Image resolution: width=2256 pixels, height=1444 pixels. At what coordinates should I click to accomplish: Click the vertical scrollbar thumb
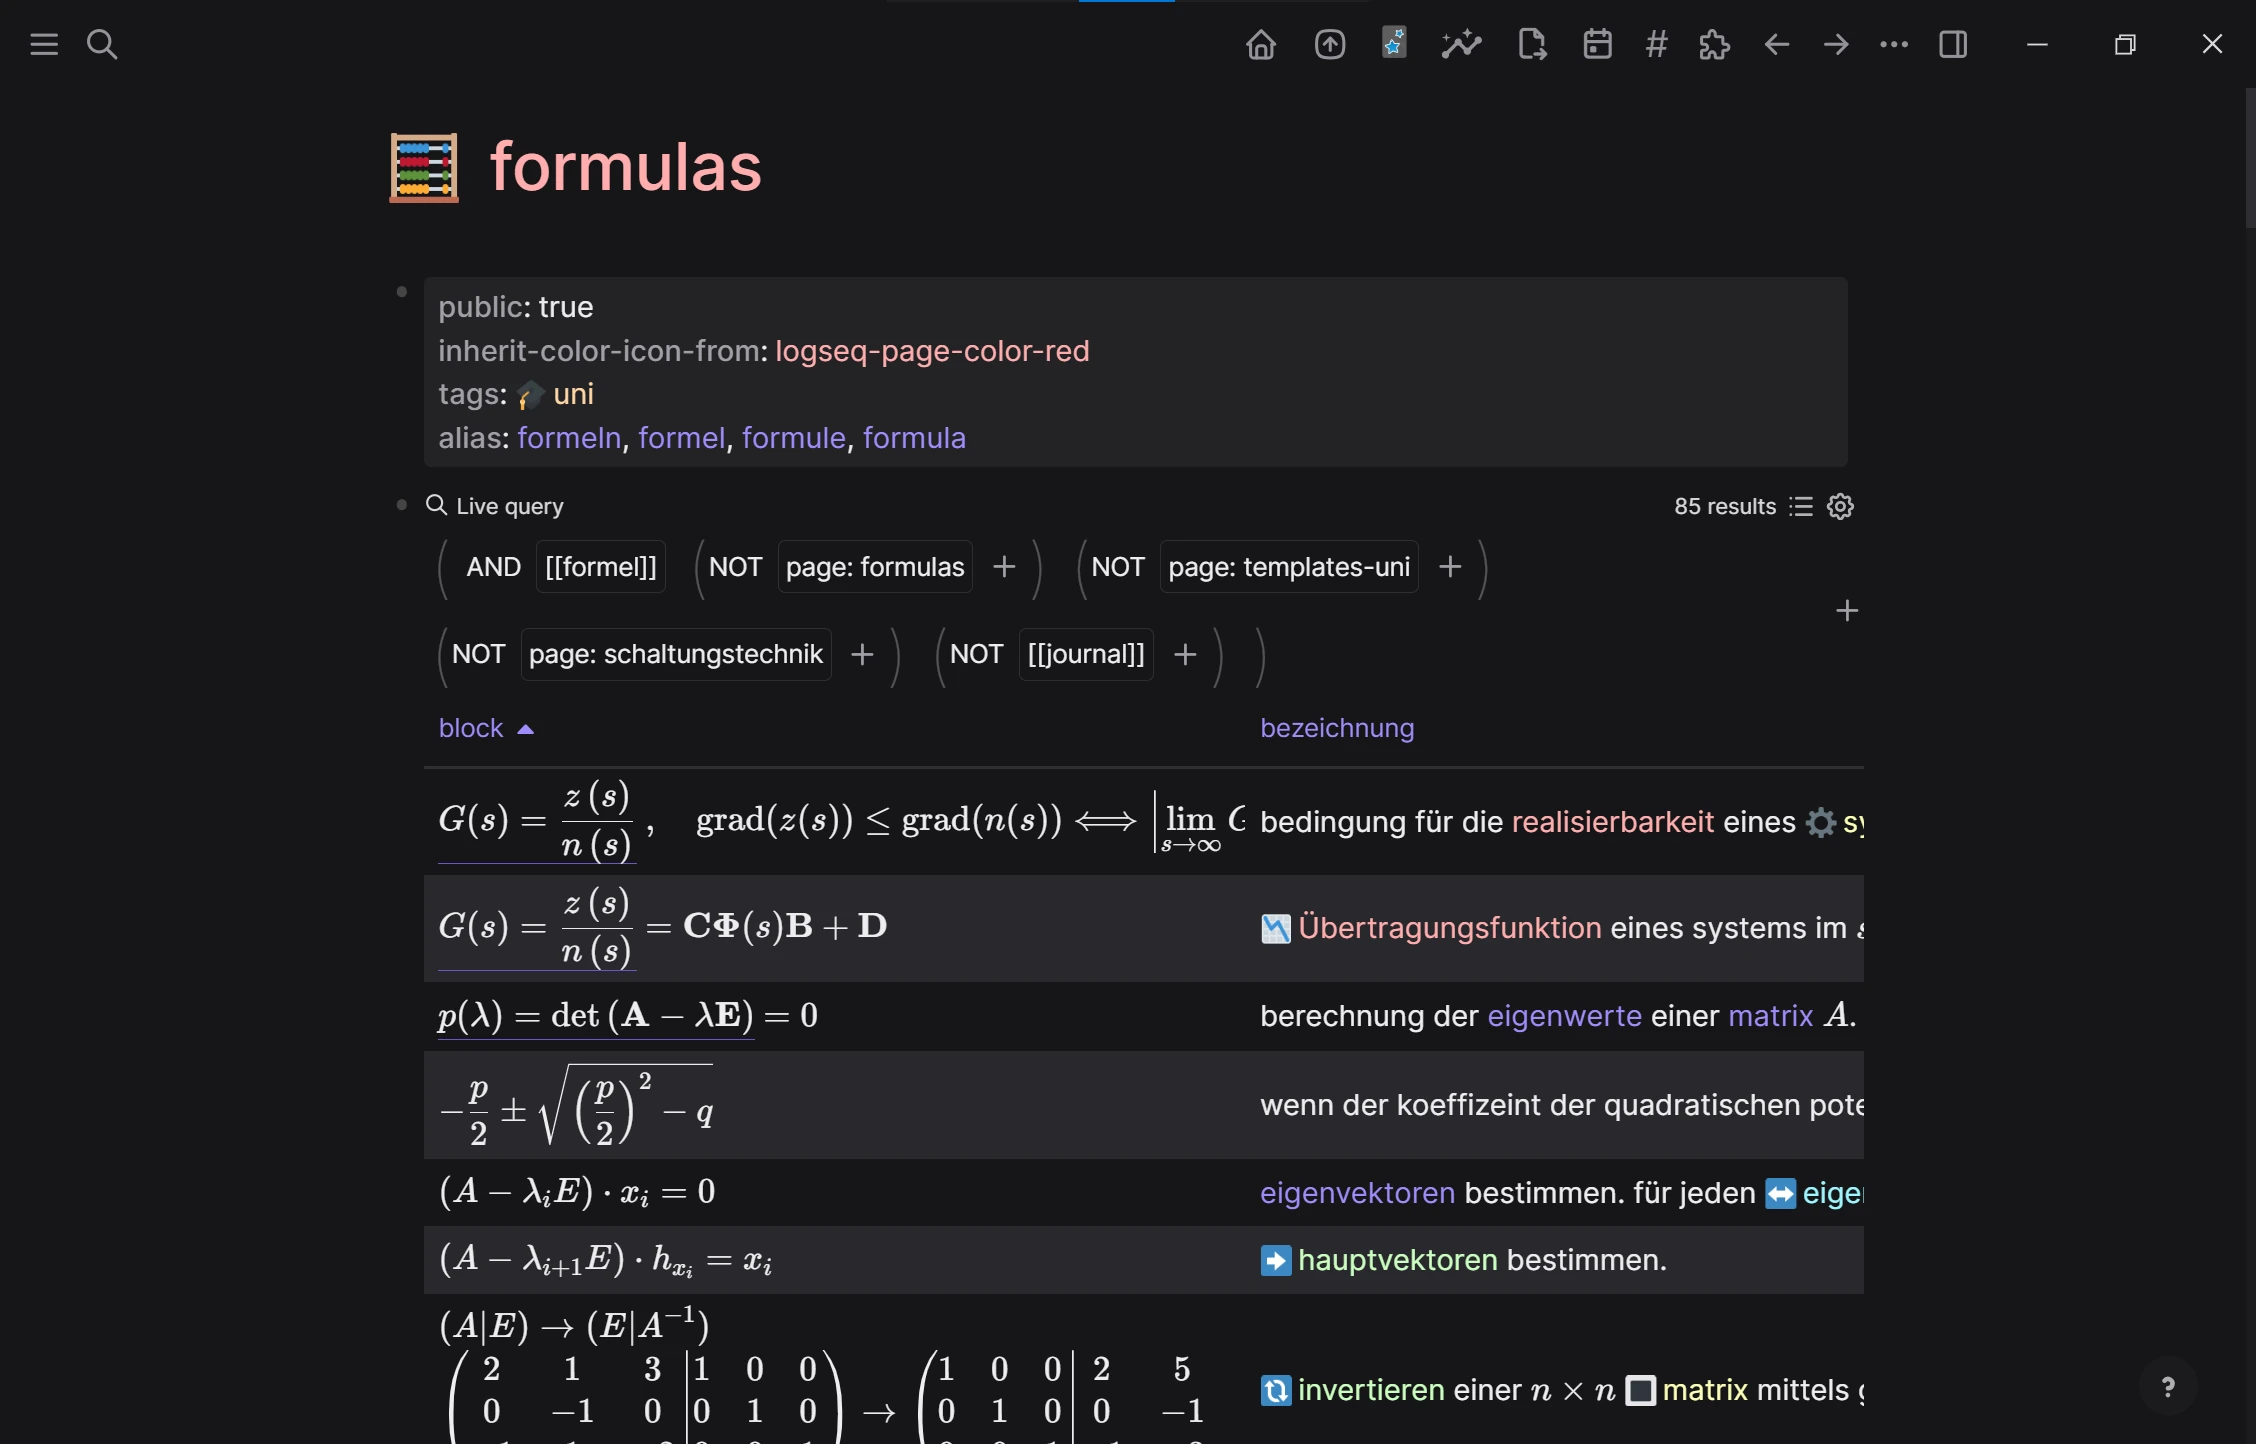[2249, 160]
